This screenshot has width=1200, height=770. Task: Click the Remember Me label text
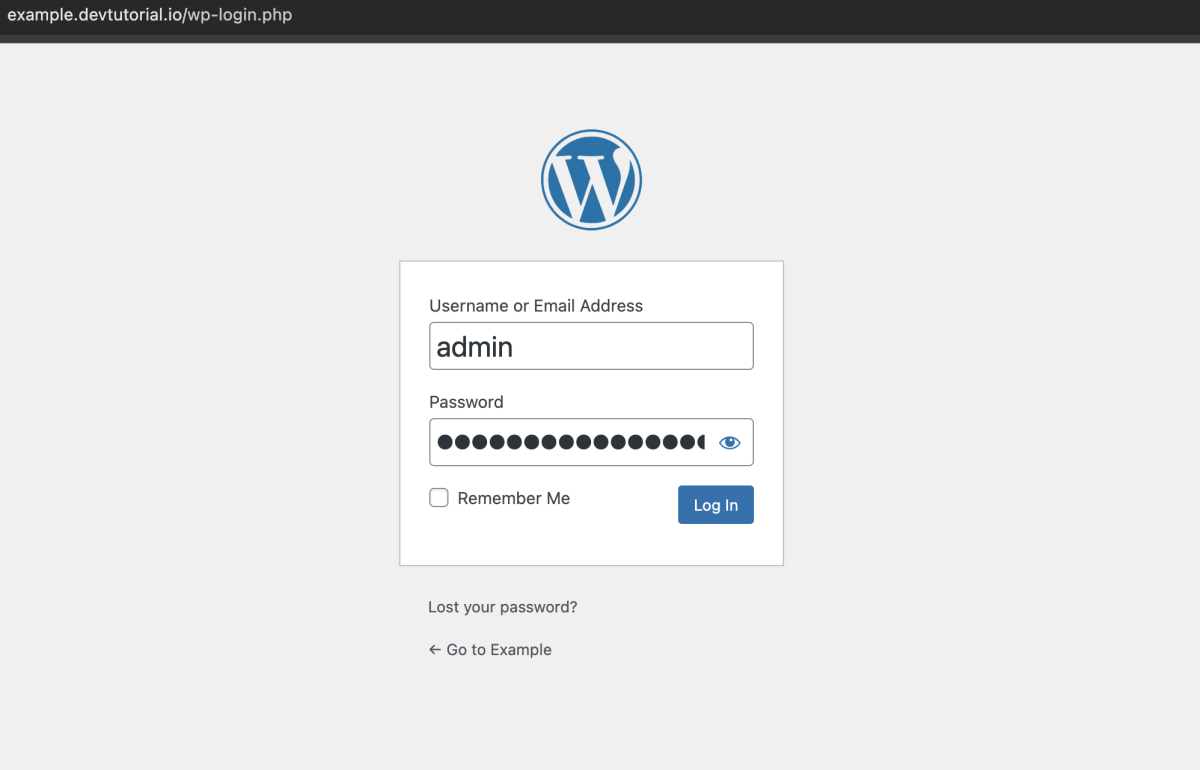514,498
